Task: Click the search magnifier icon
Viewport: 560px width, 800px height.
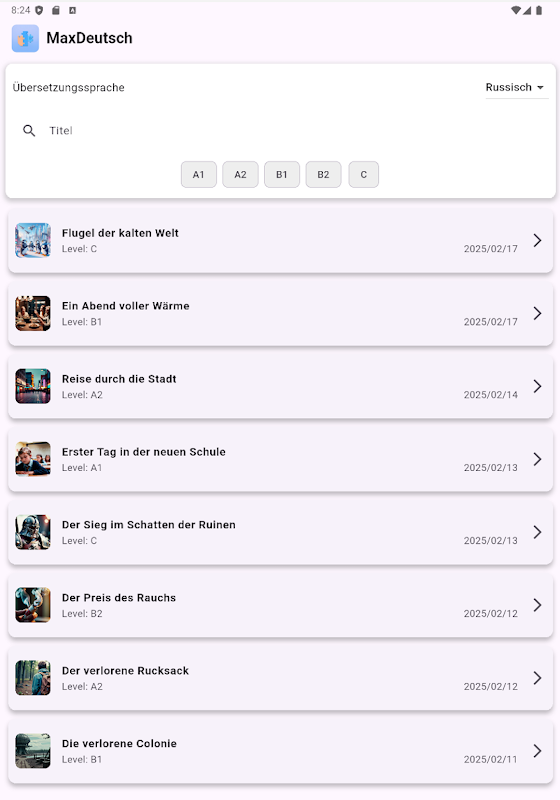Action: (29, 131)
